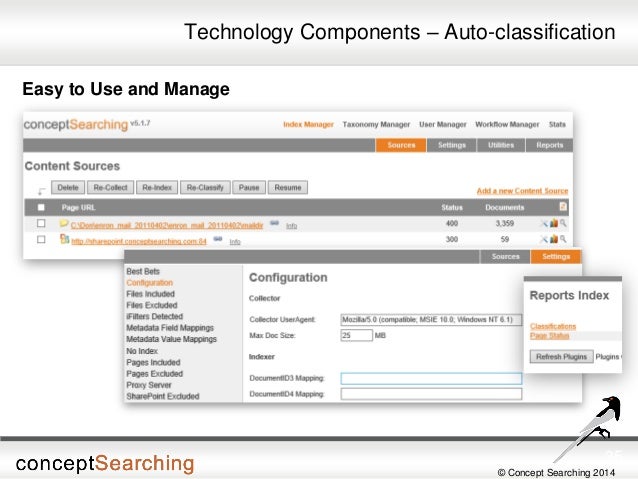Select Pages Excluded in the sidebar
Screen dimensions: 638x479
[154, 374]
